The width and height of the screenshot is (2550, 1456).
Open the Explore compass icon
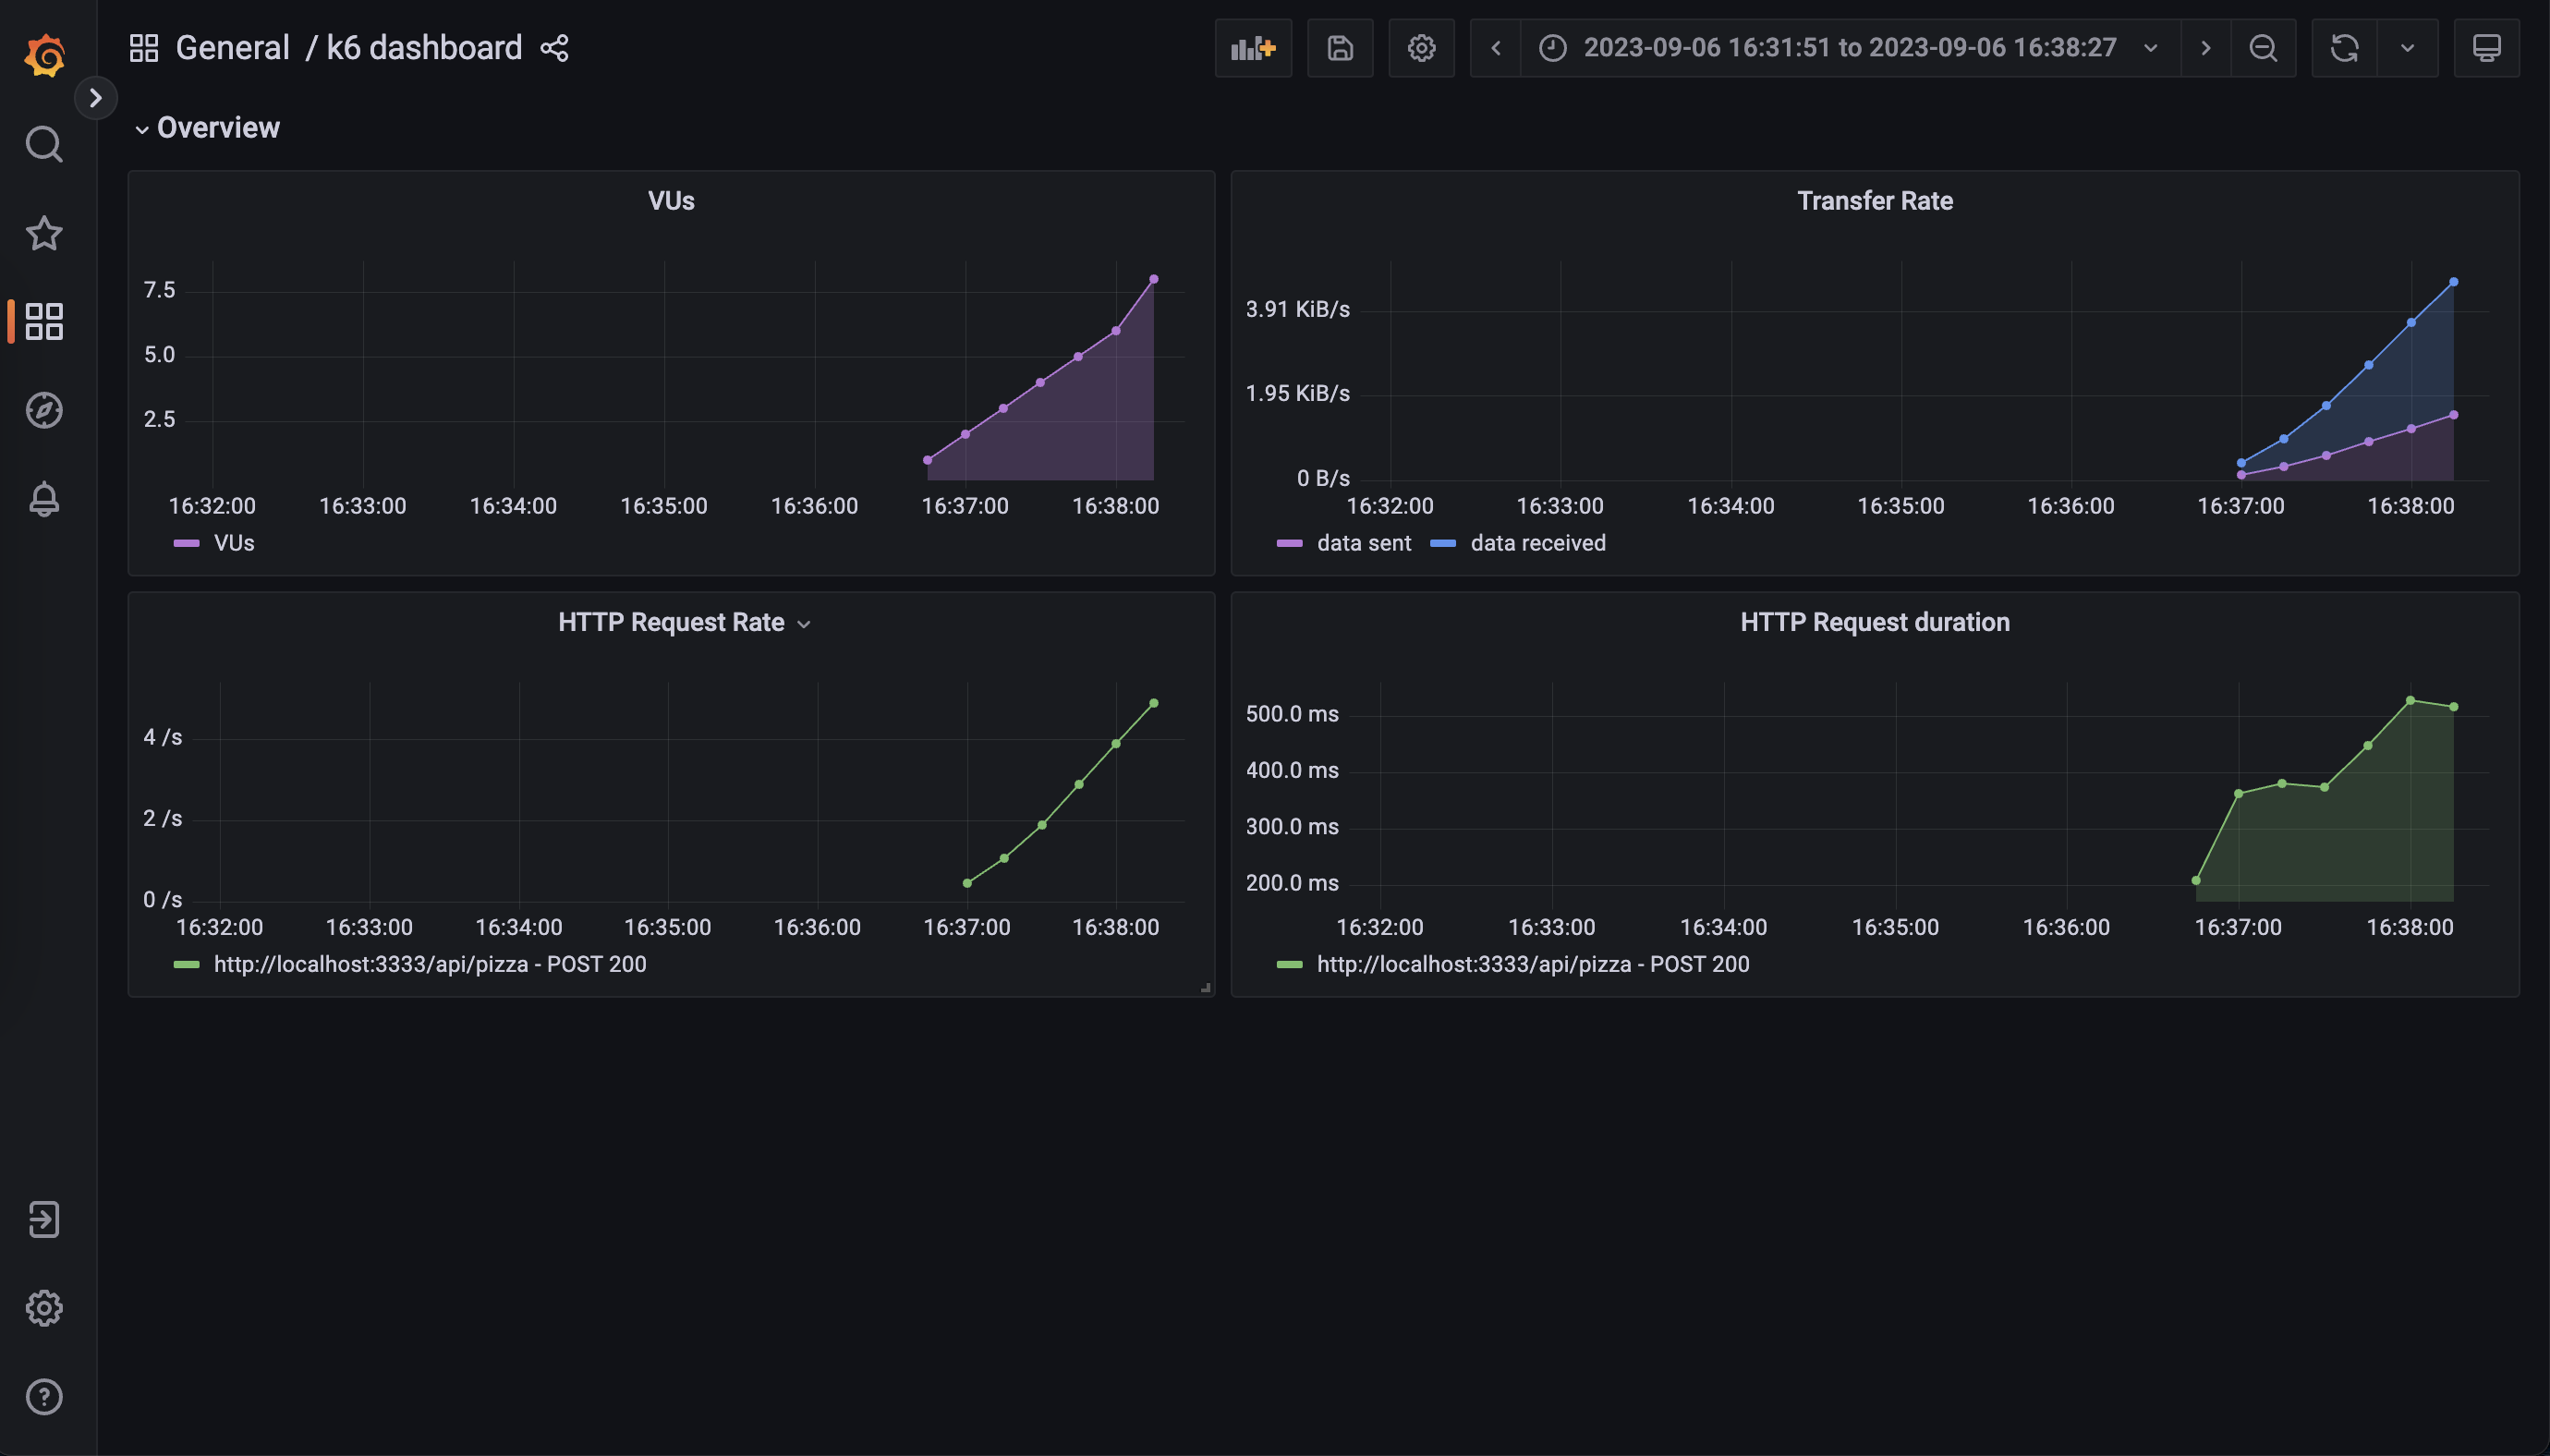44,410
